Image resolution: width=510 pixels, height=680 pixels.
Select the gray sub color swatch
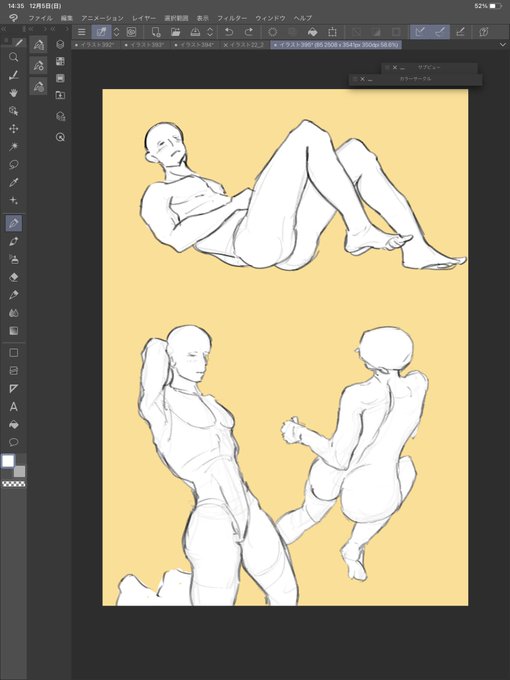(20, 471)
